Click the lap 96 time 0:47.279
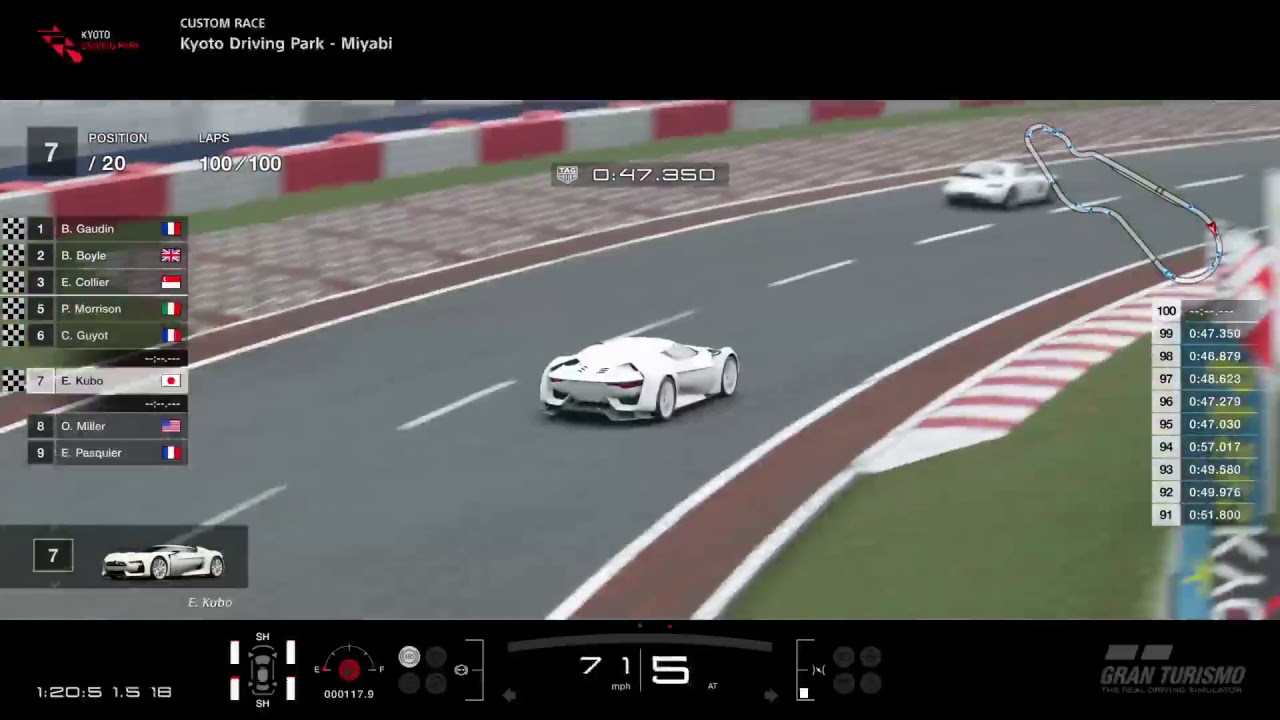 coord(1214,402)
